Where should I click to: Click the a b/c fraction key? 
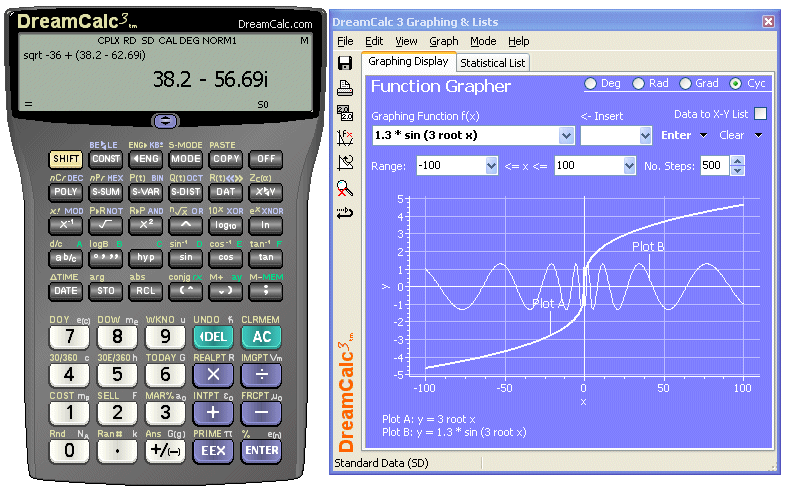click(x=66, y=258)
